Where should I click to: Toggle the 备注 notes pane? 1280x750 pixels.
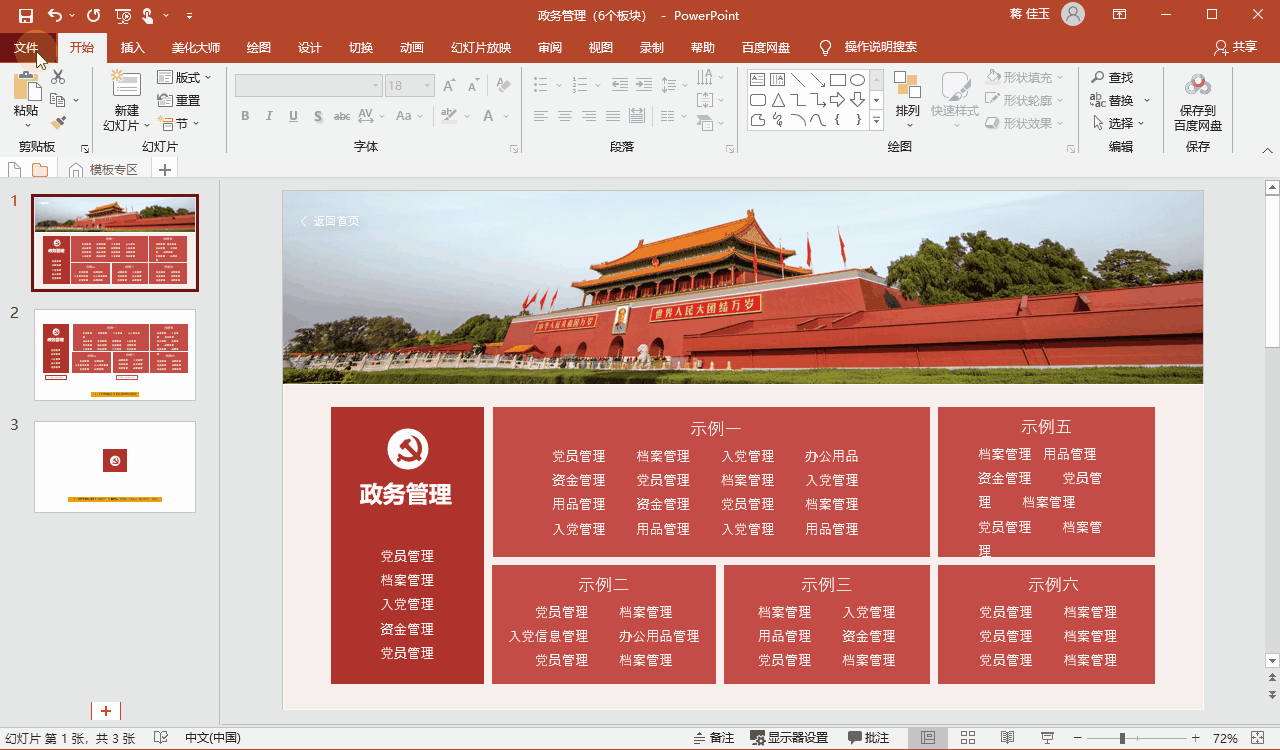tap(714, 738)
